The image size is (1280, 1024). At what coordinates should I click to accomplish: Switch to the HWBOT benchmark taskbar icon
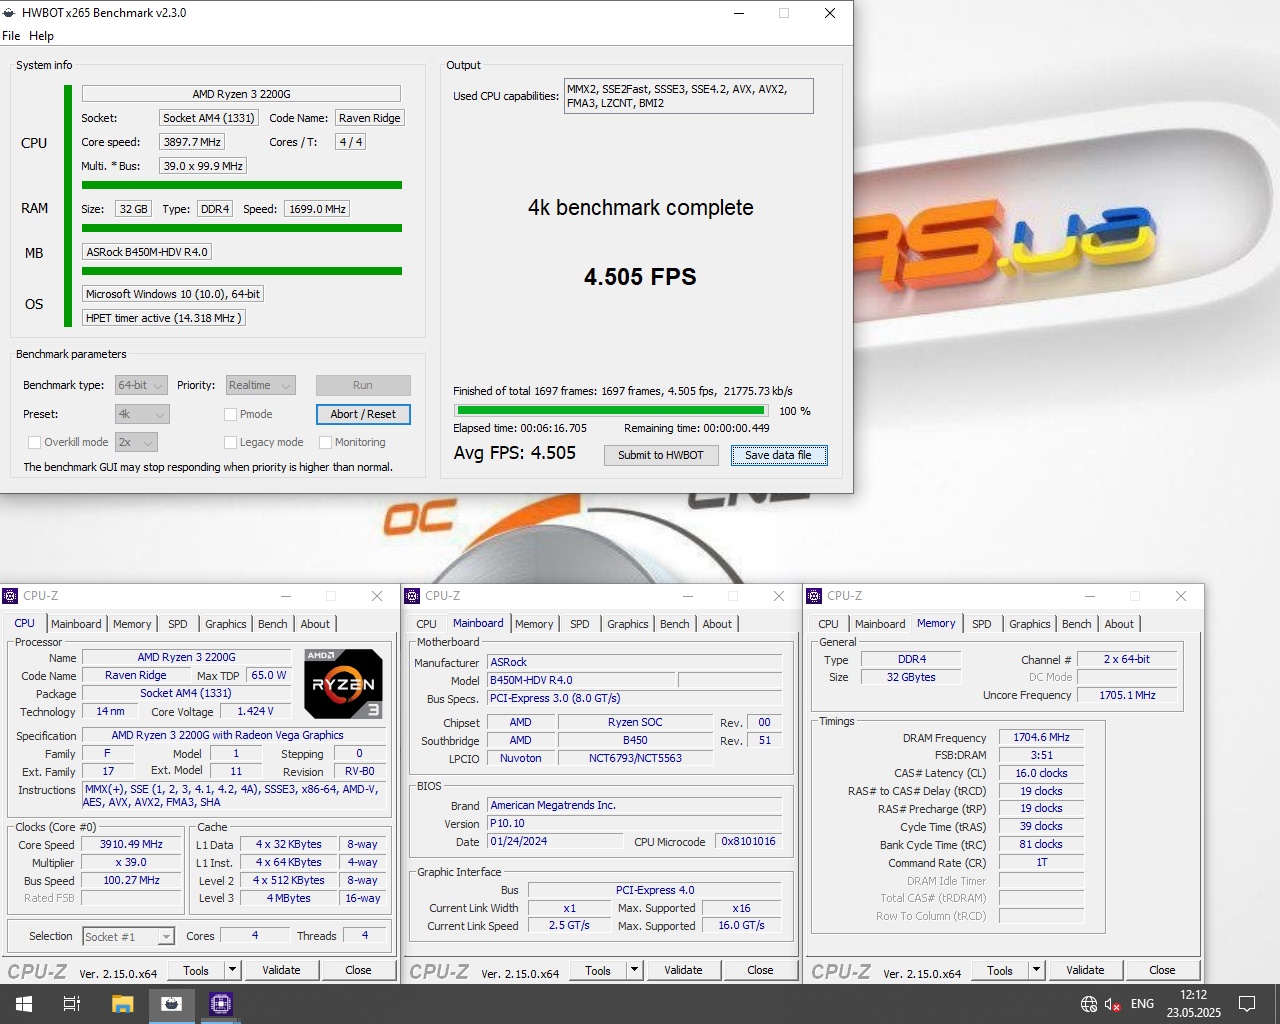coord(172,1004)
